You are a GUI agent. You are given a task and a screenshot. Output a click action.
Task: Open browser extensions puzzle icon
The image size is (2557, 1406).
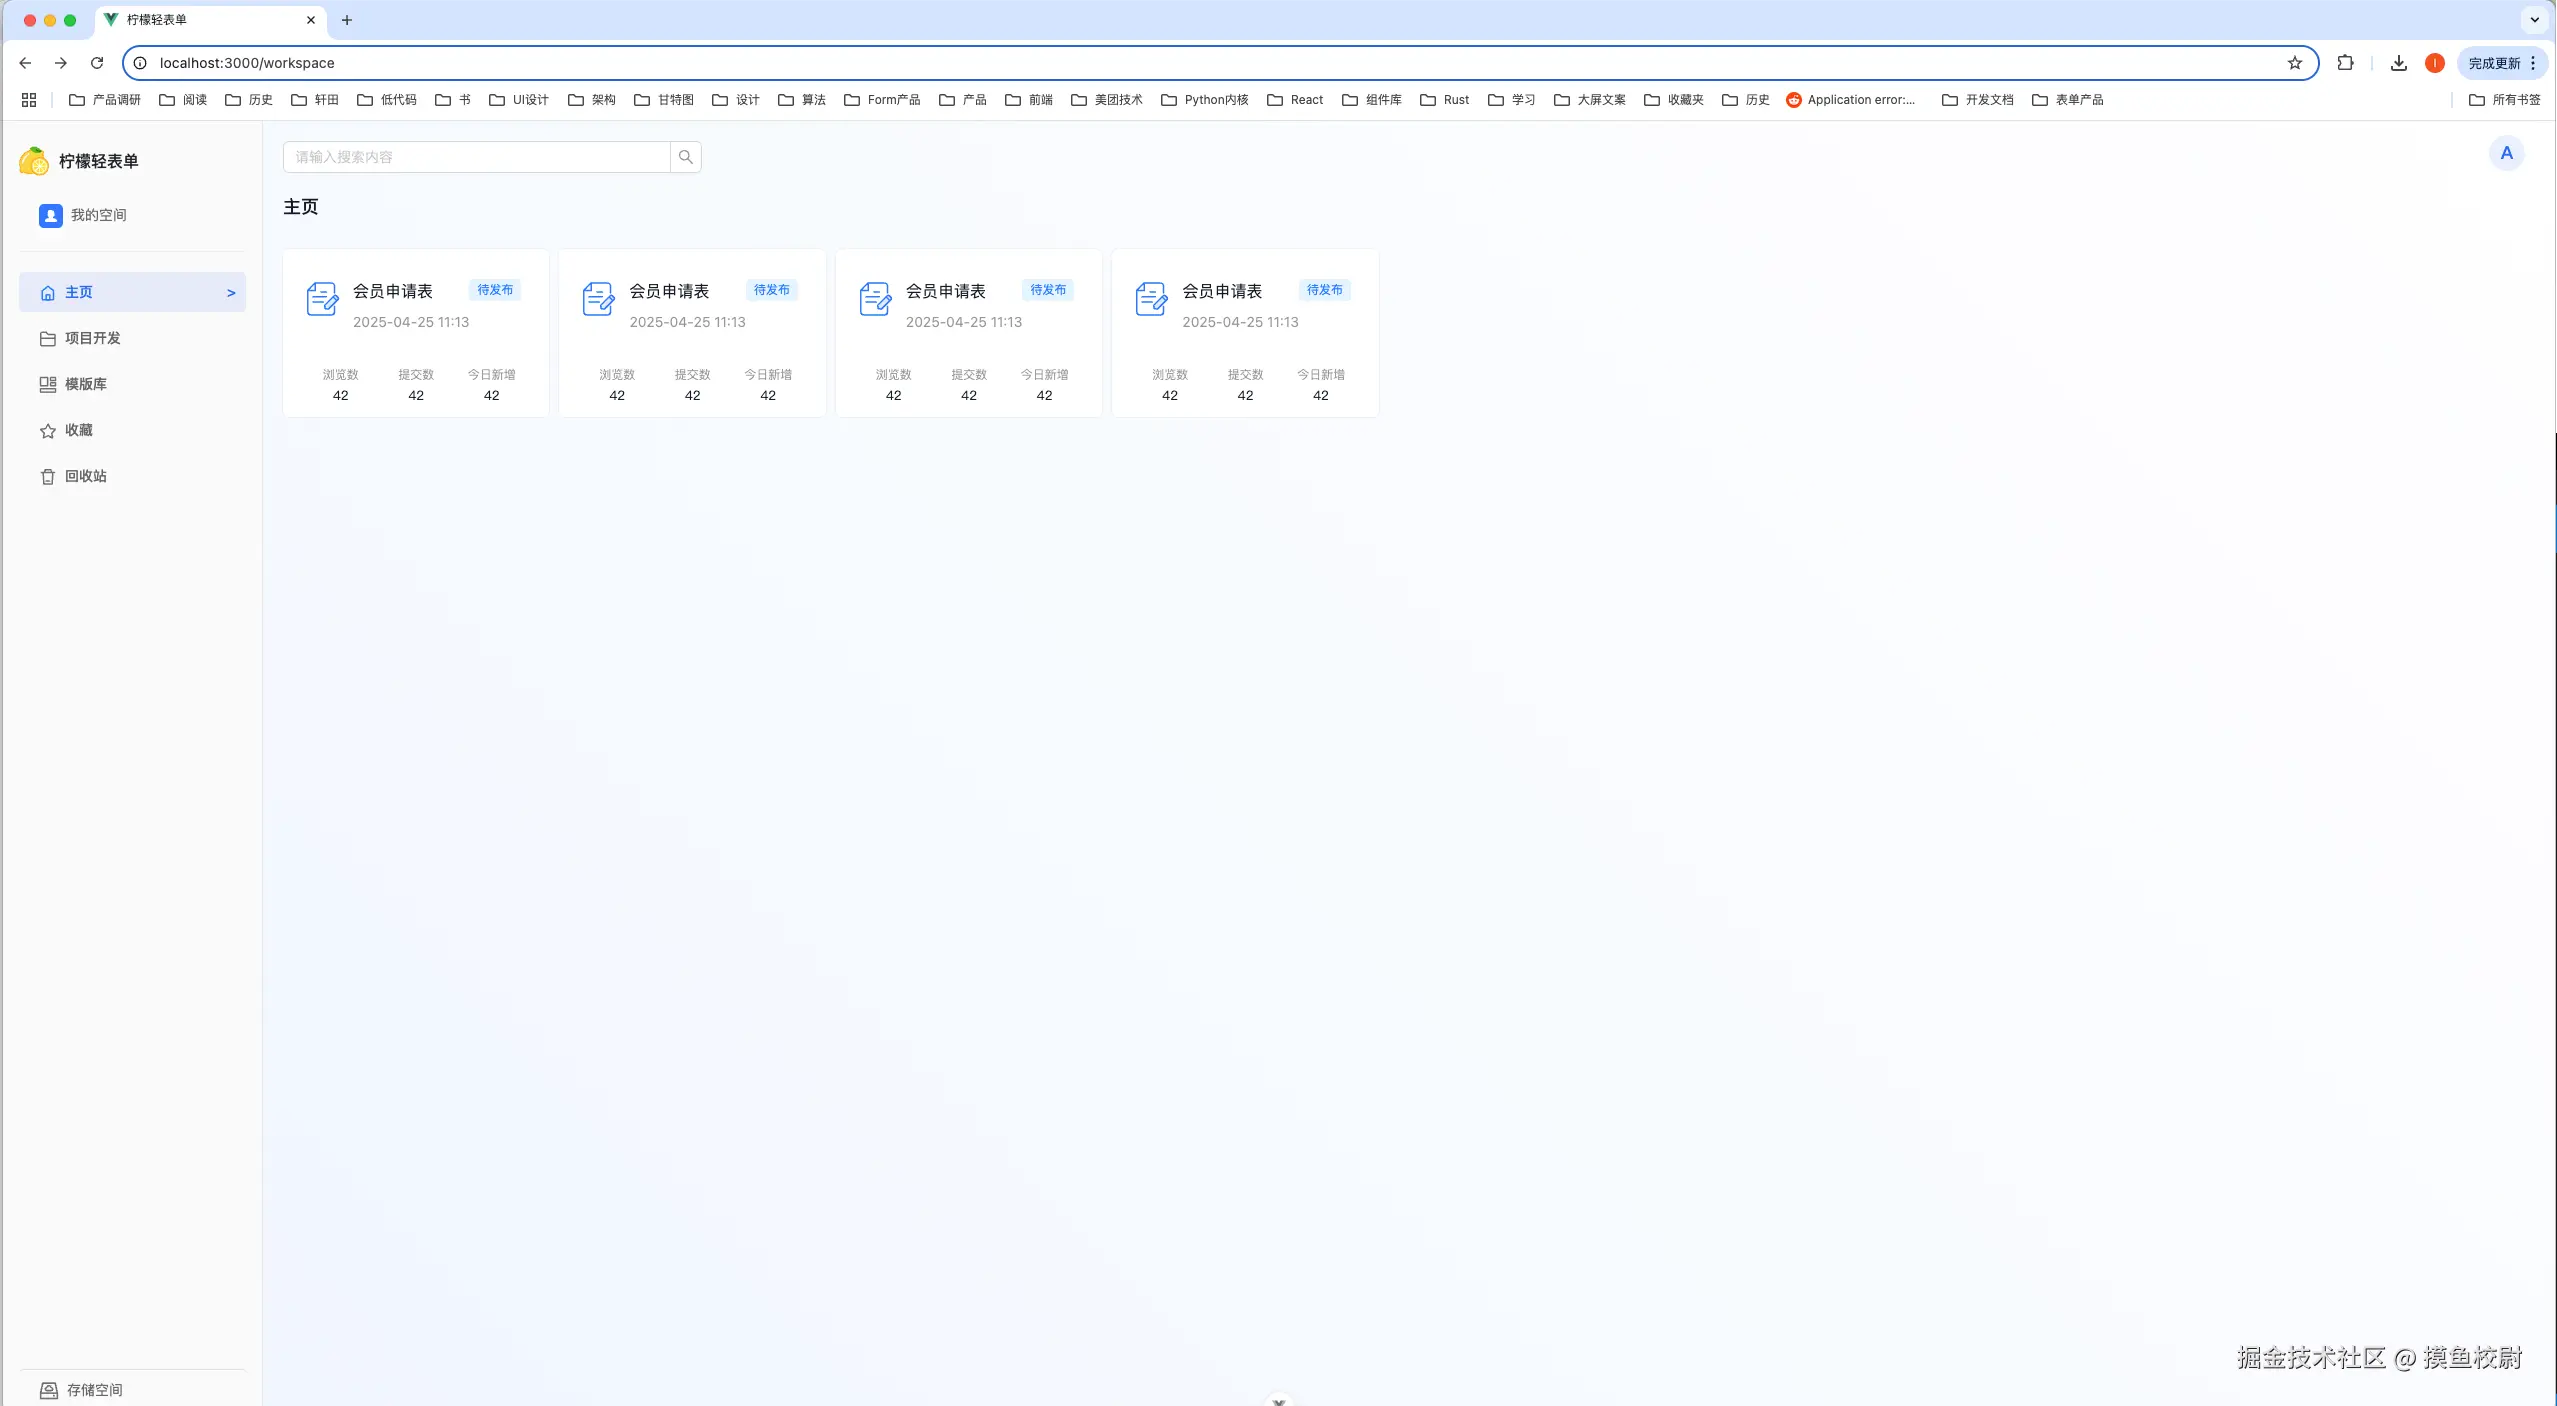(x=2345, y=63)
